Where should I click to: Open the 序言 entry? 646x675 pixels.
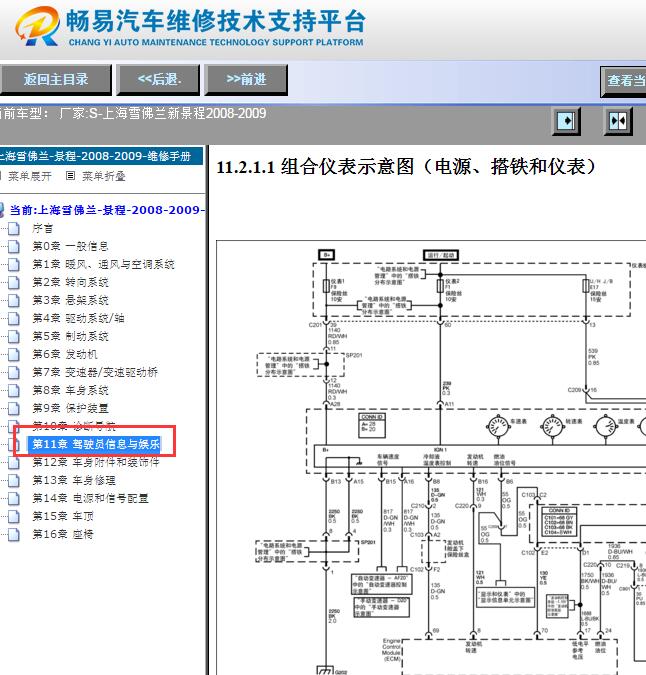tap(42, 229)
